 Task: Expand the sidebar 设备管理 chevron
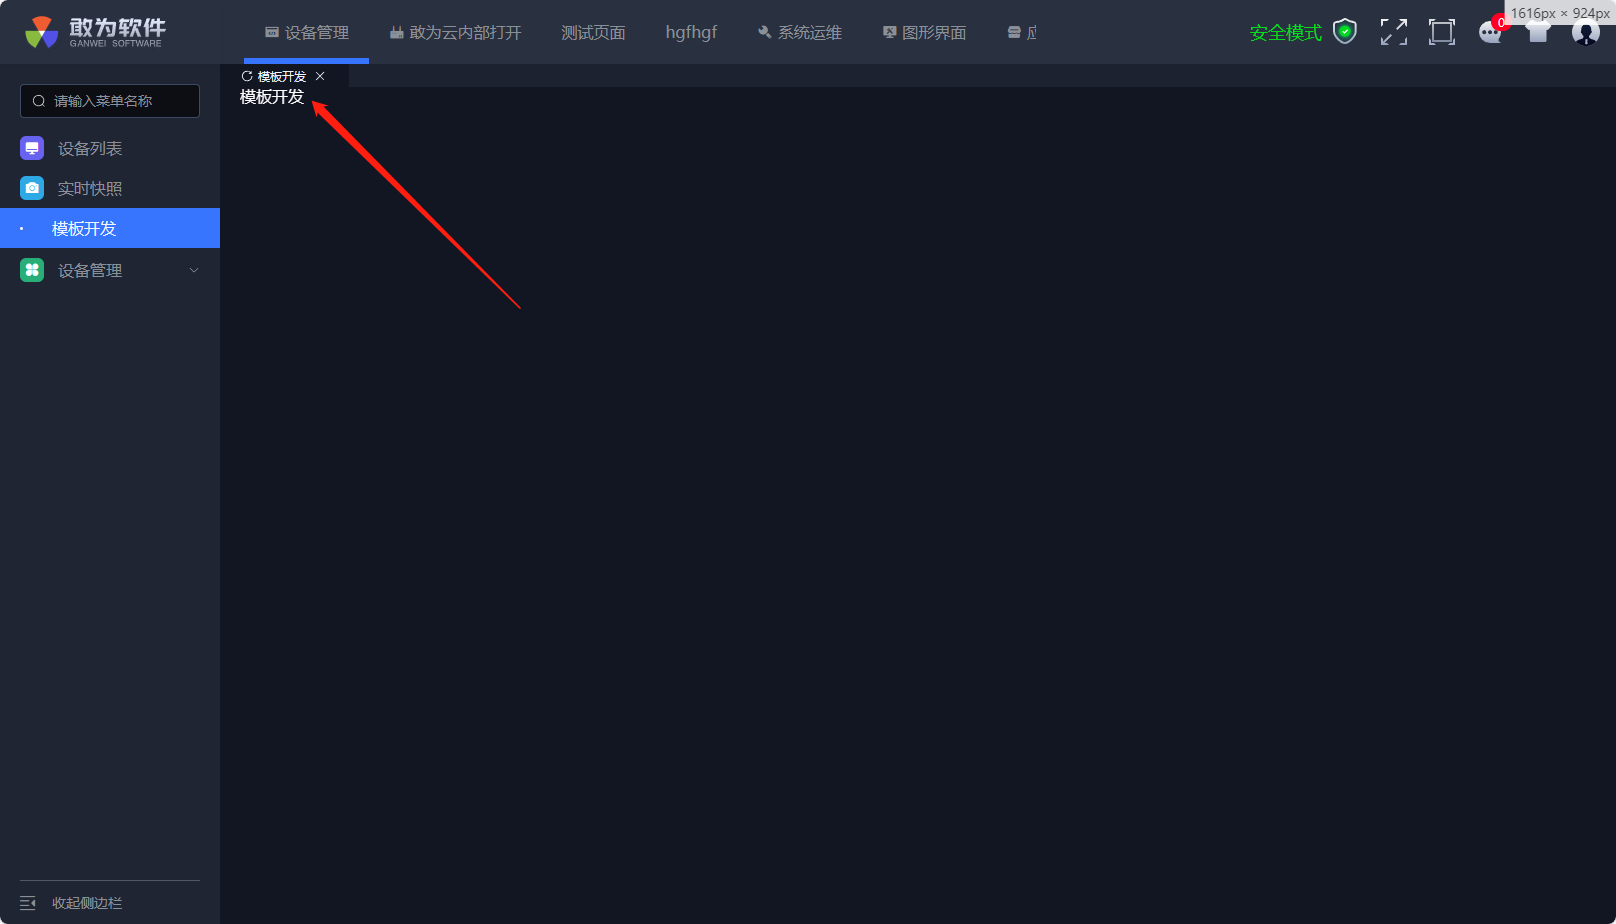click(x=194, y=270)
